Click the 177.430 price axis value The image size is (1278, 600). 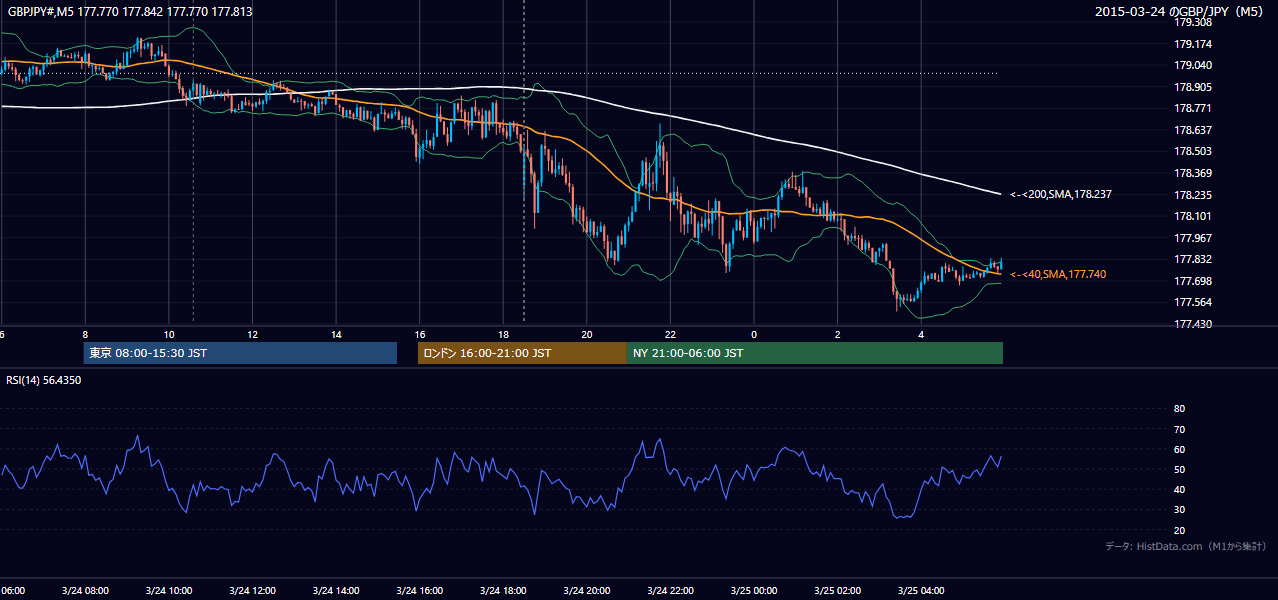pos(1191,324)
